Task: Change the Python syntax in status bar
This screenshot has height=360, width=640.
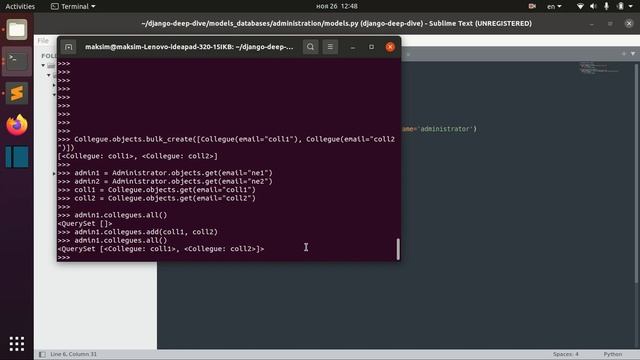Action: click(613, 354)
